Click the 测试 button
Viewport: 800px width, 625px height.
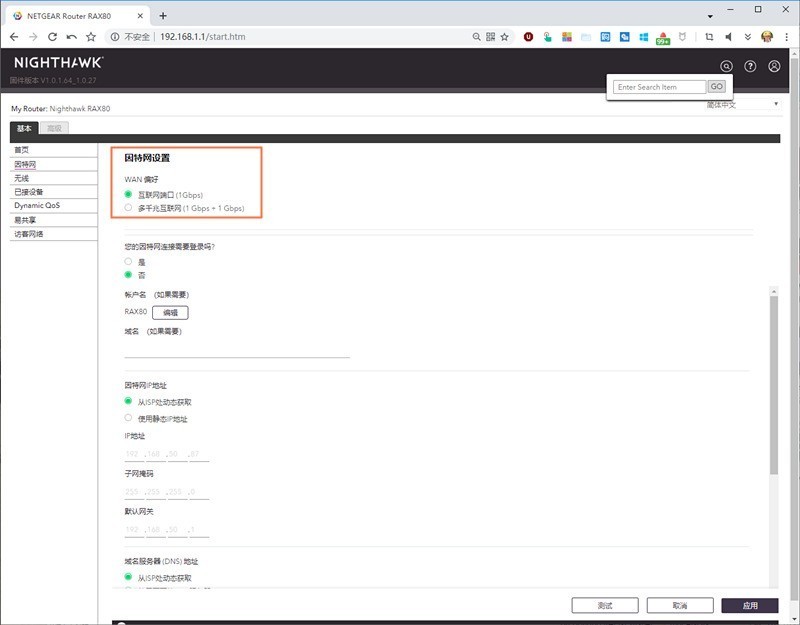(605, 606)
